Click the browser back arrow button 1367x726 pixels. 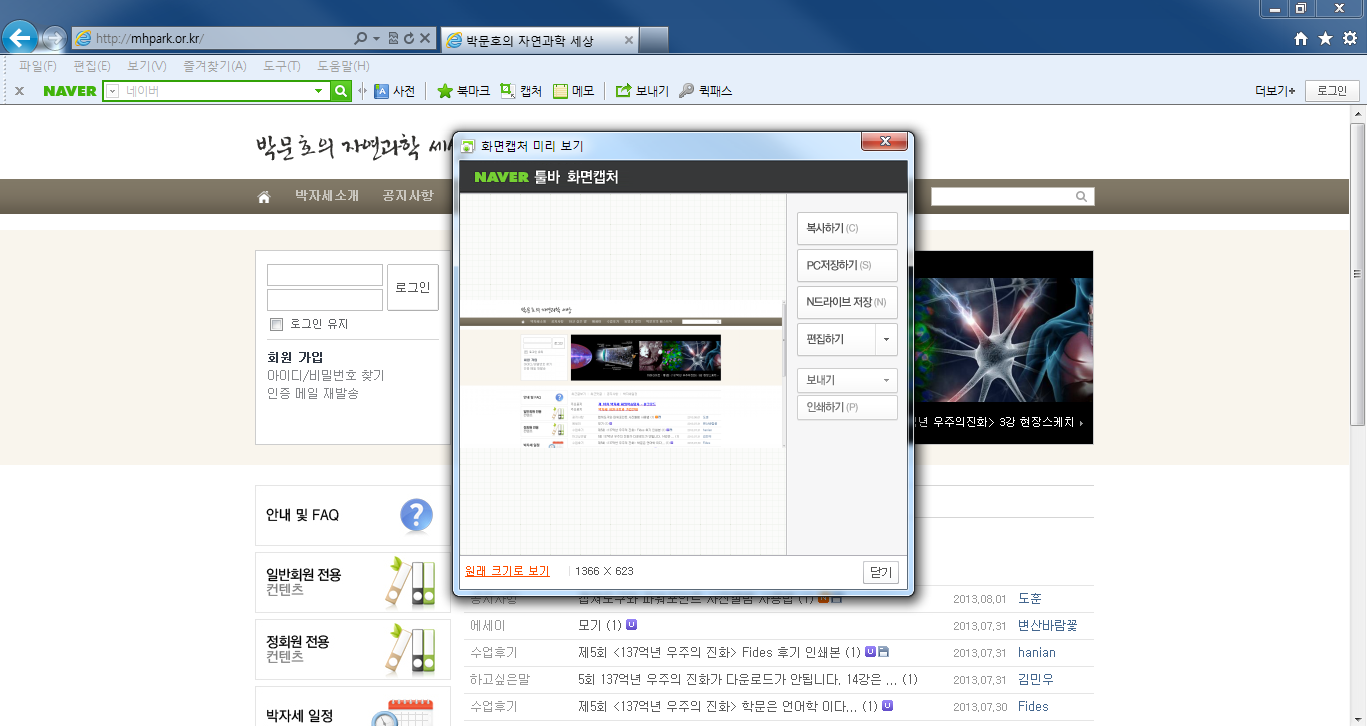point(20,38)
